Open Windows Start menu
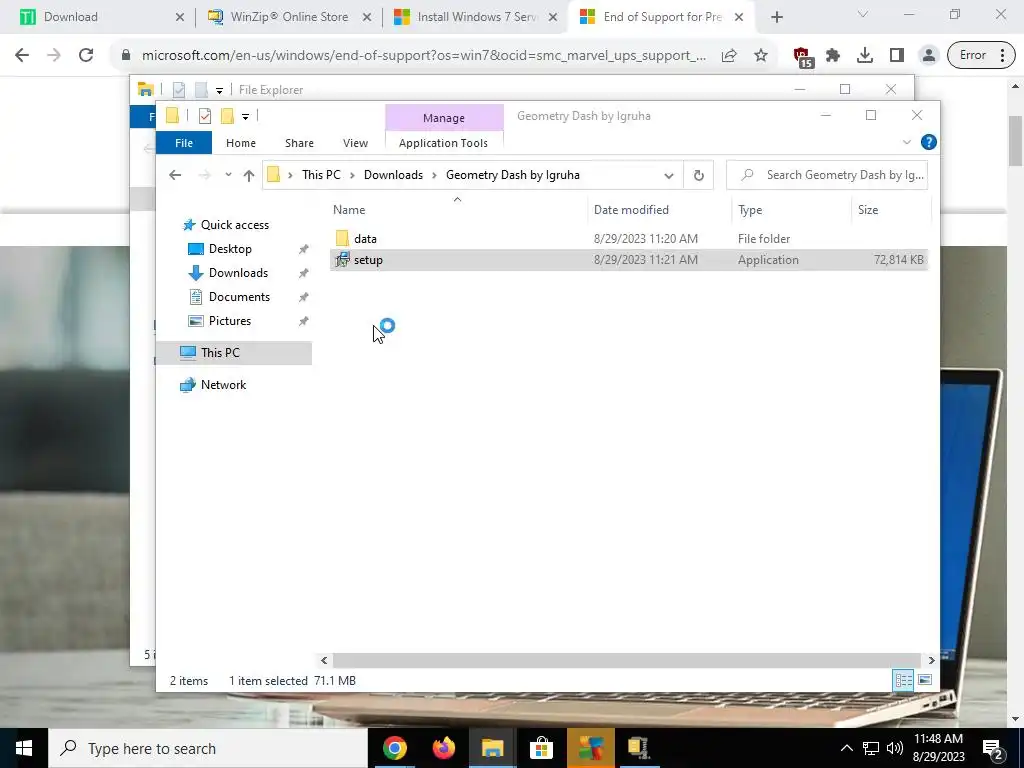Image resolution: width=1024 pixels, height=768 pixels. pyautogui.click(x=24, y=748)
